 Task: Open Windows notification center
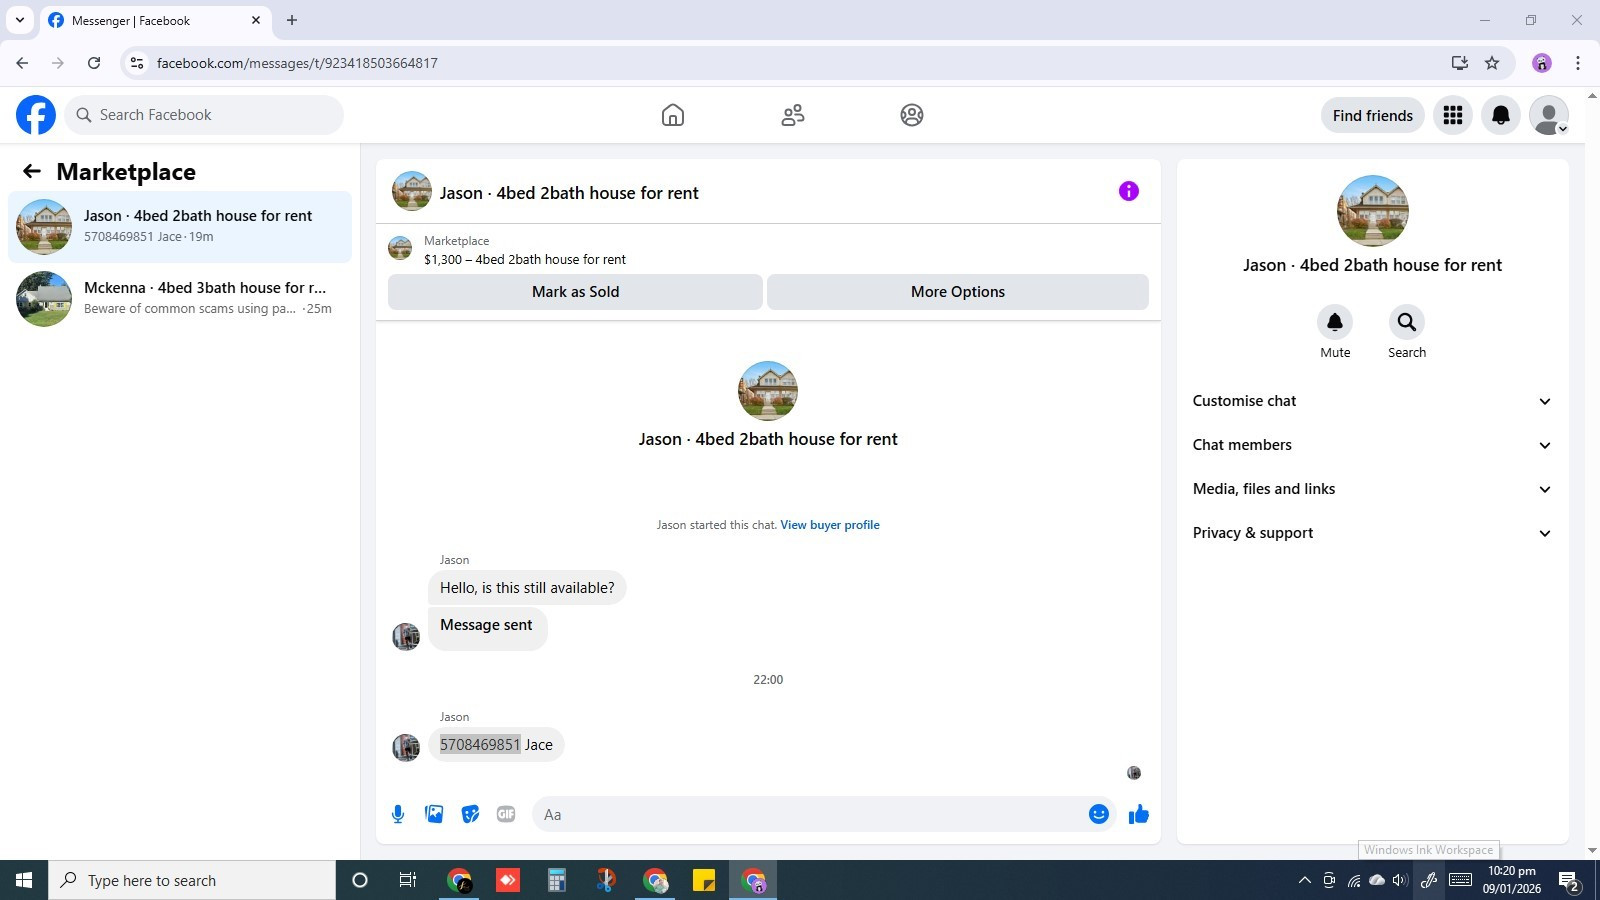(1569, 880)
